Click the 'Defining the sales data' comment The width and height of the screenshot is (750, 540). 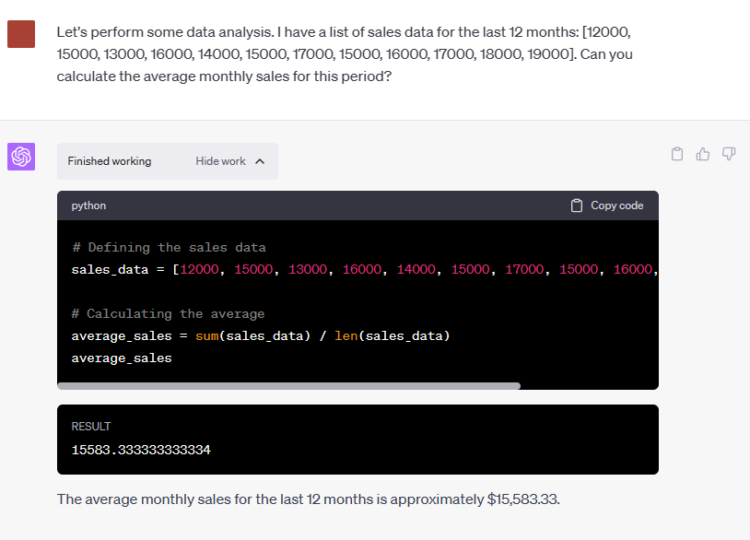168,248
